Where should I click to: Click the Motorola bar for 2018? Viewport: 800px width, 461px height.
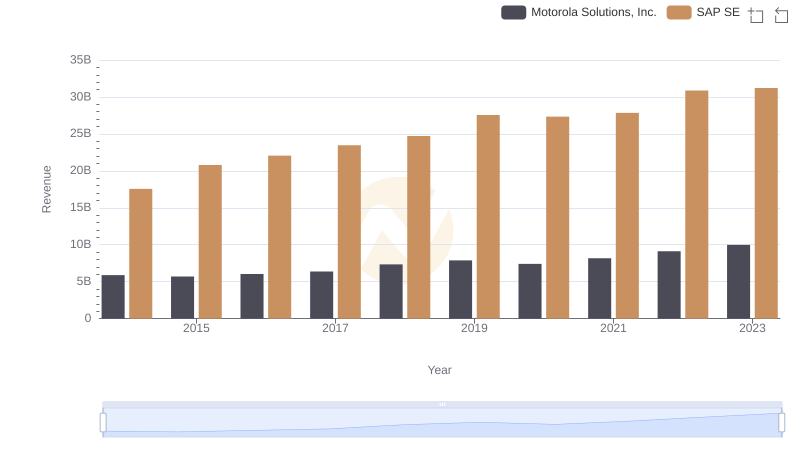click(391, 291)
